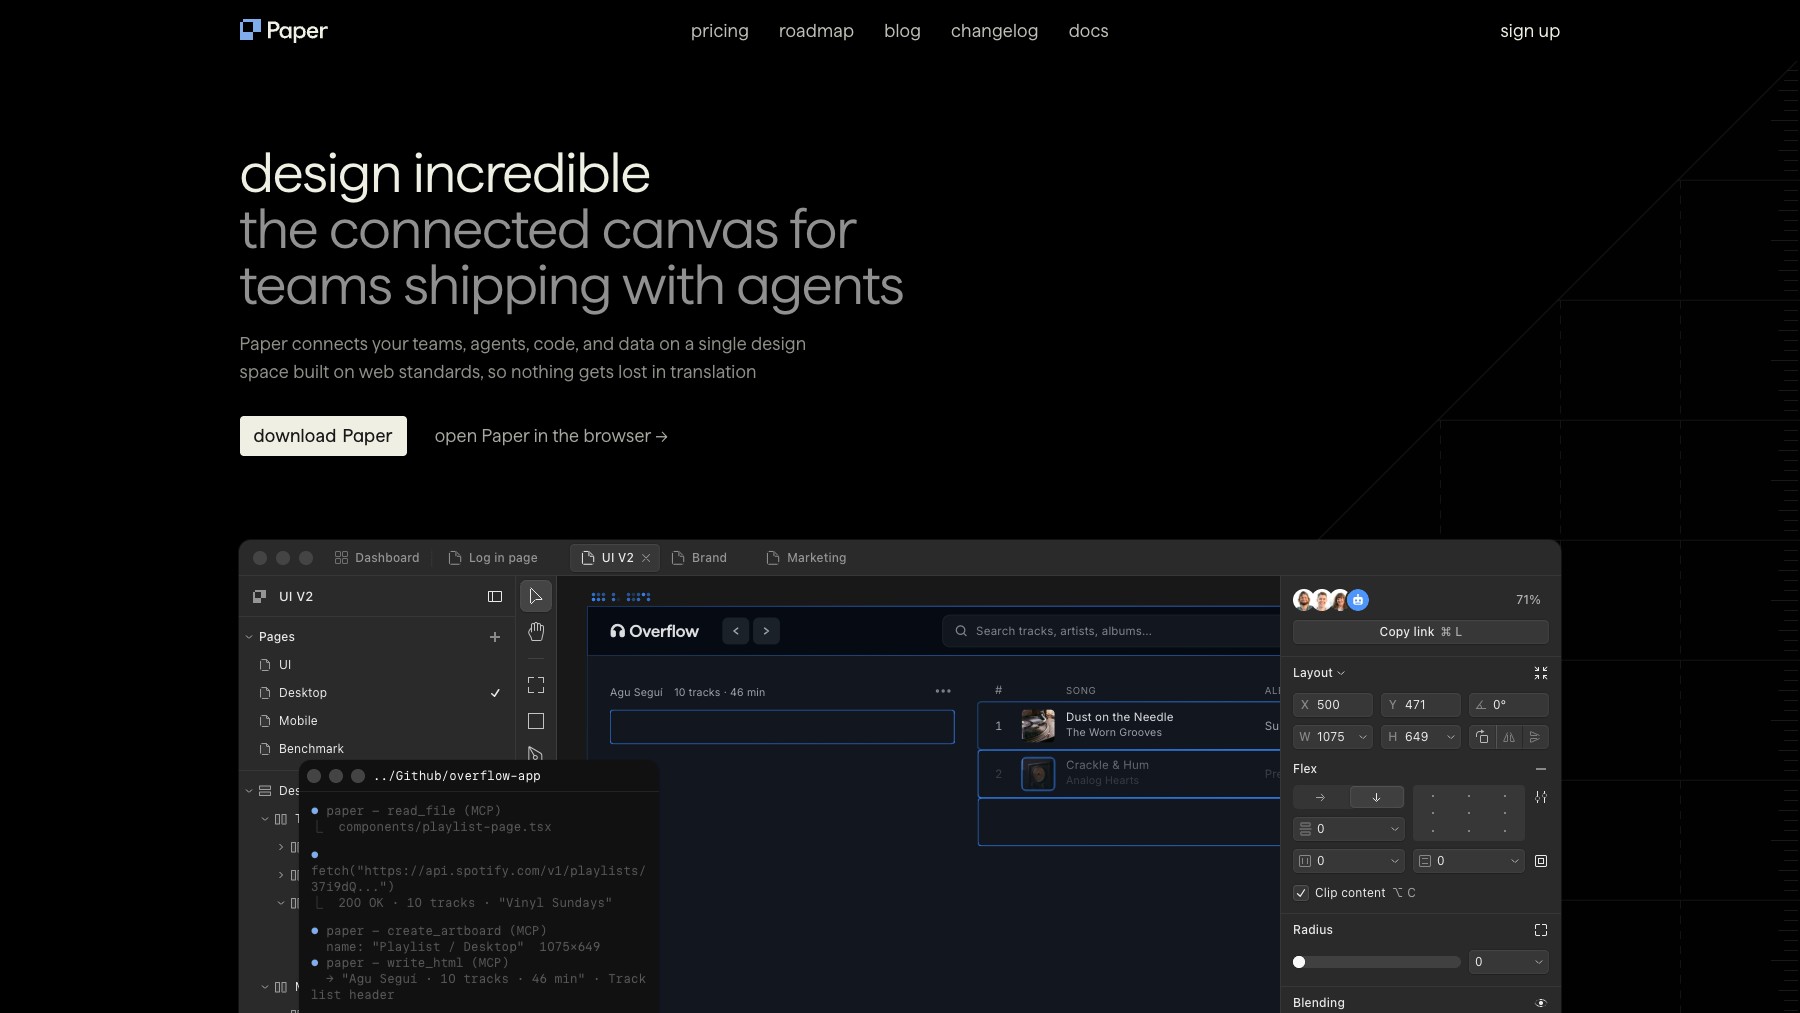Open the height H 649 dropdown

pos(1451,737)
